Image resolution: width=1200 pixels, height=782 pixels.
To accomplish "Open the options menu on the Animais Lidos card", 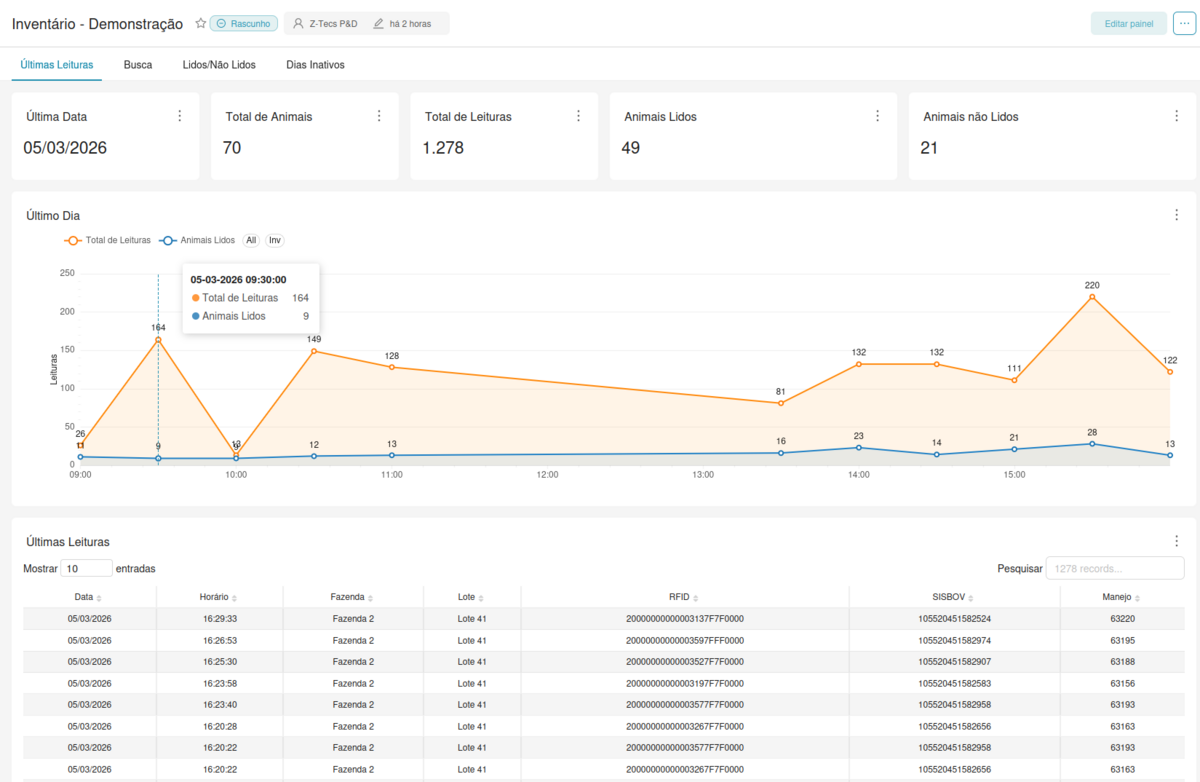I will (877, 115).
